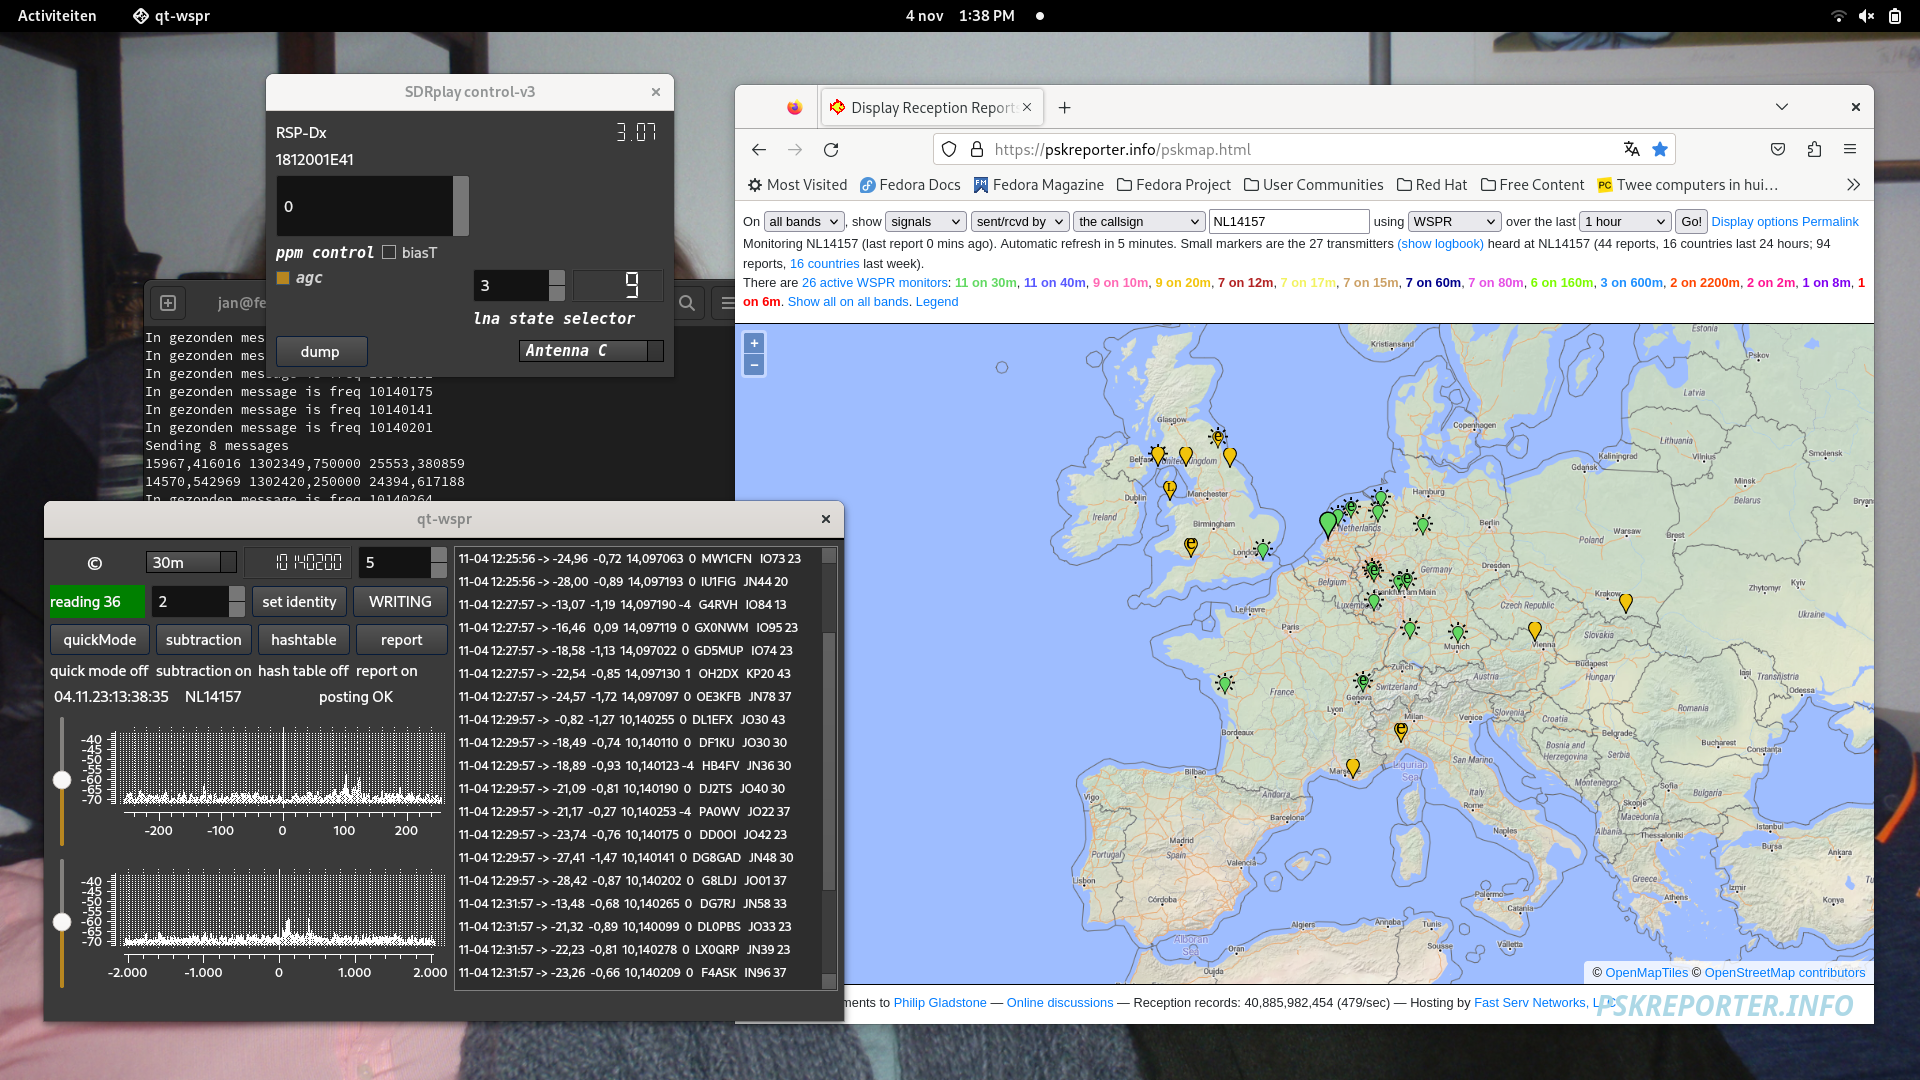Viewport: 1920px width, 1080px height.
Task: Click the new terminal tab icon
Action: pyautogui.click(x=168, y=303)
